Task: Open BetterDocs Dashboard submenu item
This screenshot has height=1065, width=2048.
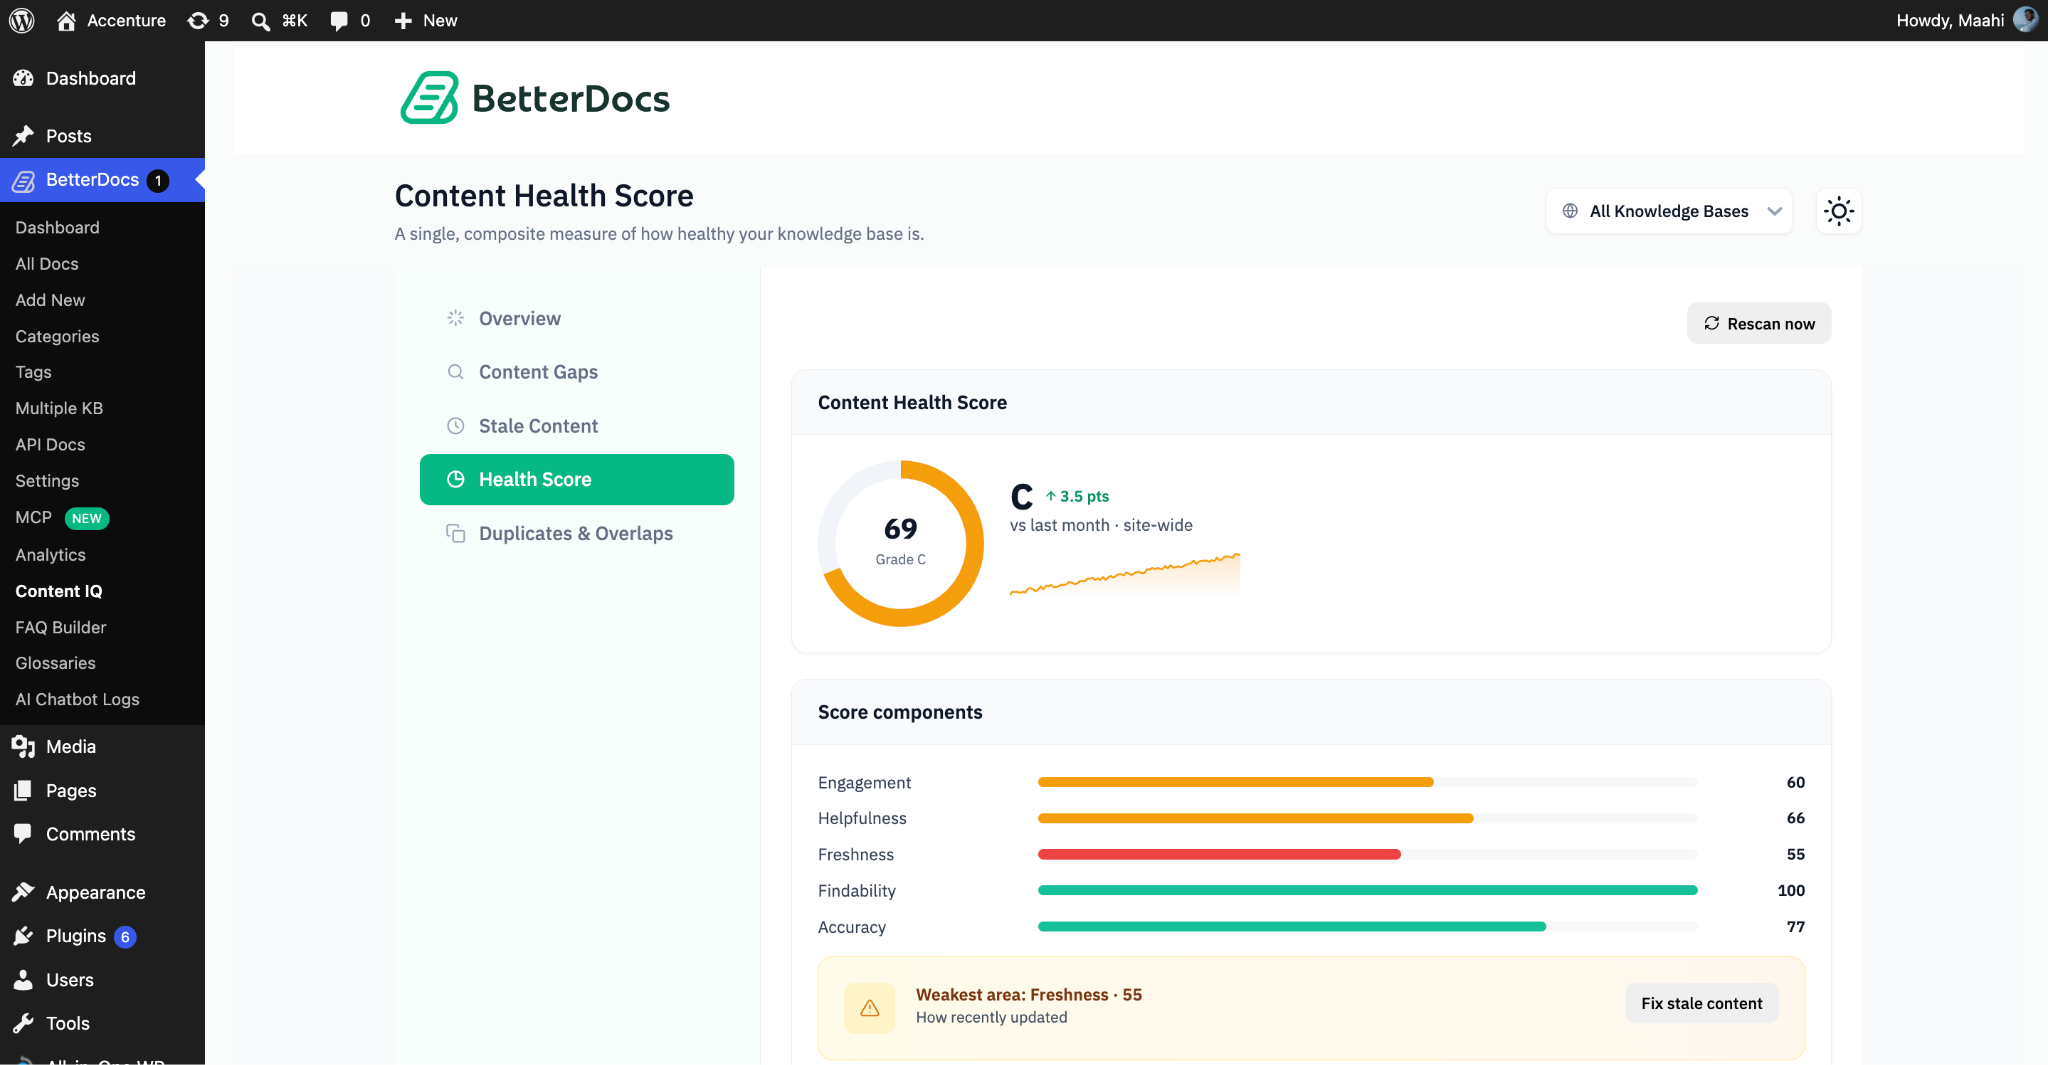Action: pyautogui.click(x=57, y=227)
